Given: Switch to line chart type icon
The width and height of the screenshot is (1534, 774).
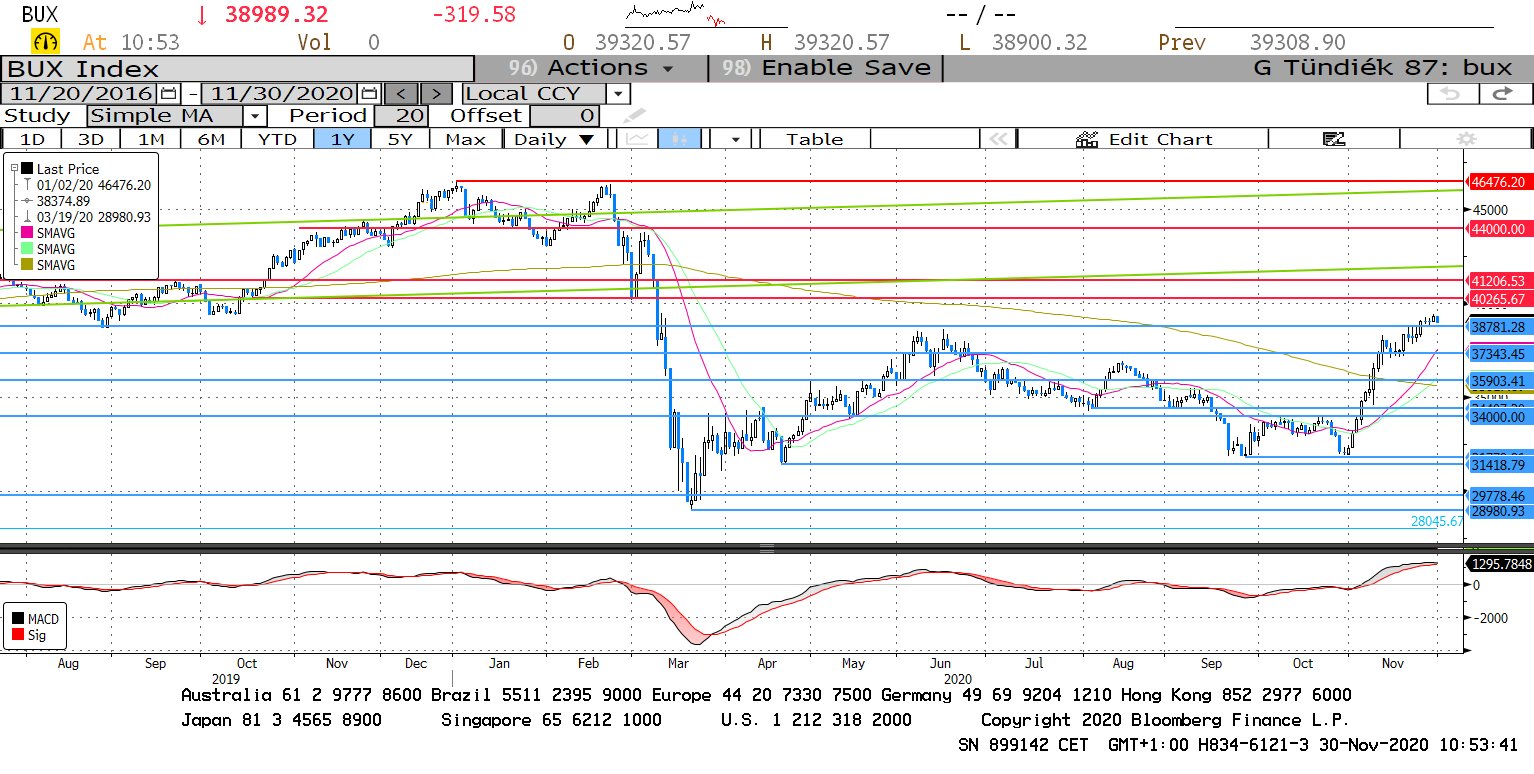Looking at the screenshot, I should click(635, 139).
